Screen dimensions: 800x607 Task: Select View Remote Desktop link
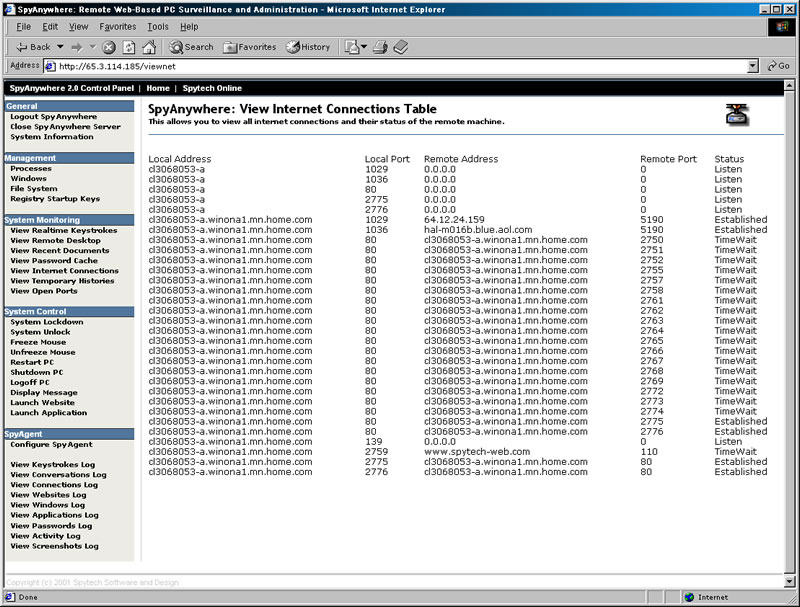(x=56, y=240)
